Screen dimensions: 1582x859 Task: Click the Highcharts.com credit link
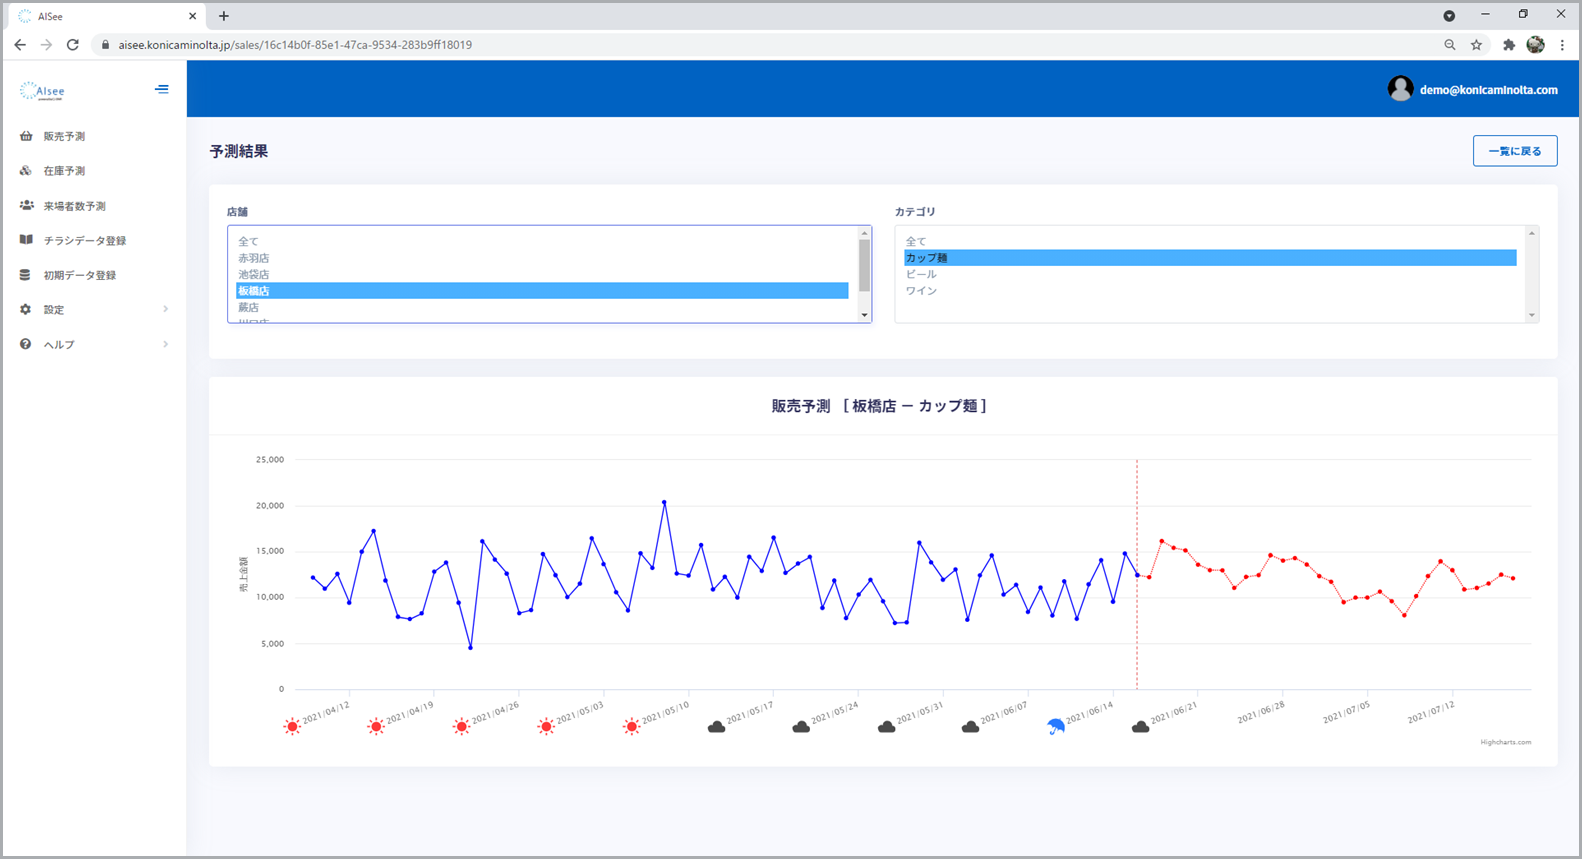(x=1505, y=742)
